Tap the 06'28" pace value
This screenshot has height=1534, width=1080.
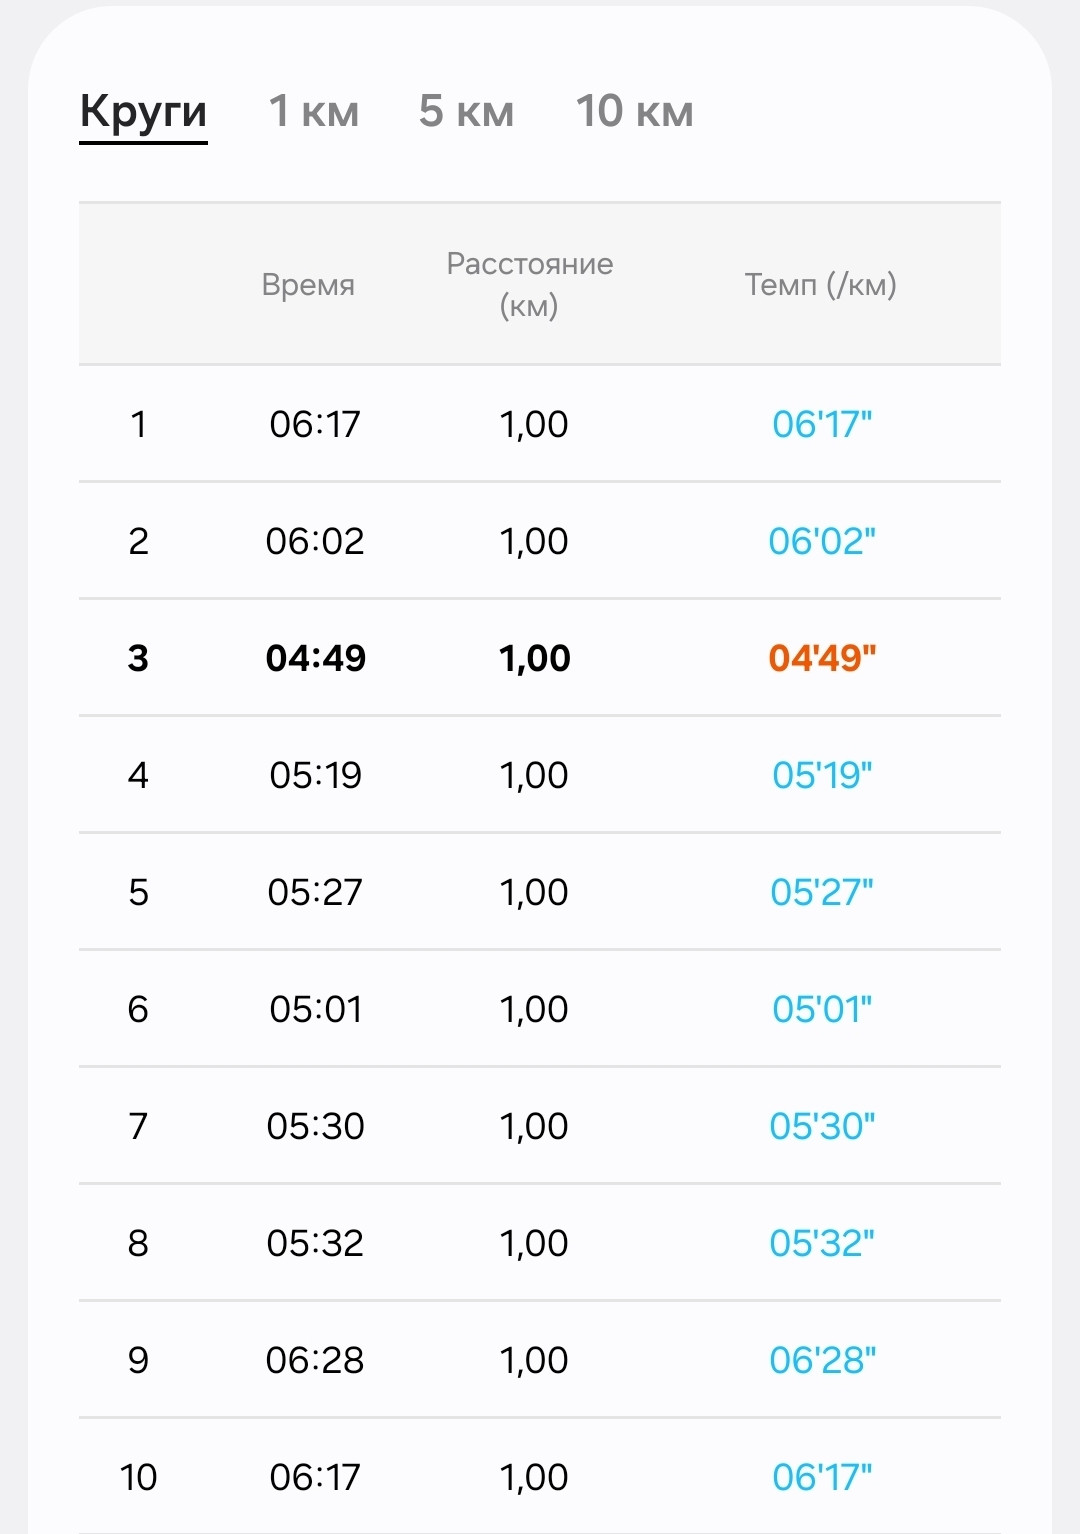point(822,1360)
